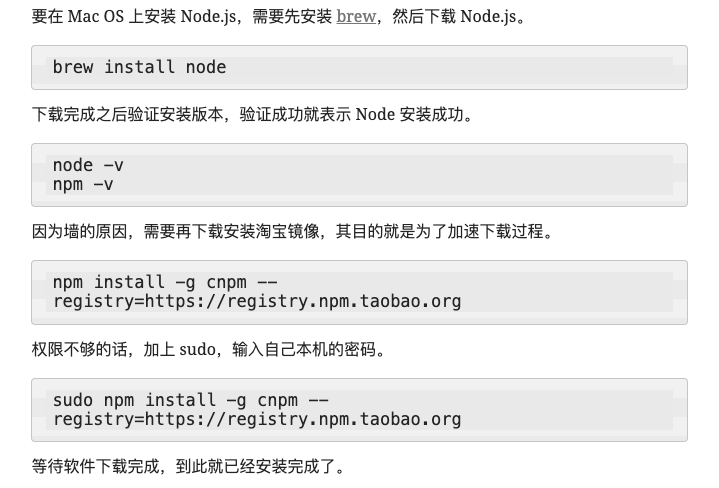719x488 pixels.
Task: Click the paragraph starting with 下载完成之后
Action: click(253, 114)
